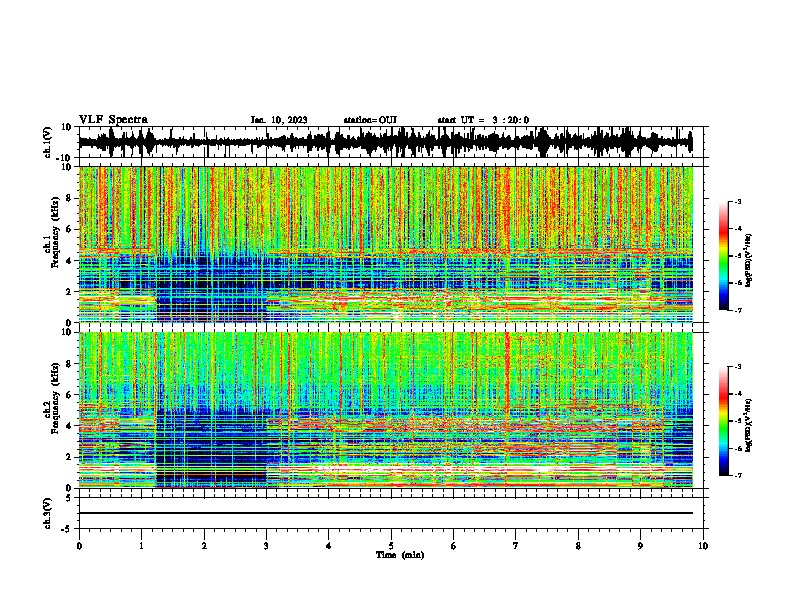Click the "5" tick on ch.3(V) axis
This screenshot has height=612, width=792.
coord(70,498)
